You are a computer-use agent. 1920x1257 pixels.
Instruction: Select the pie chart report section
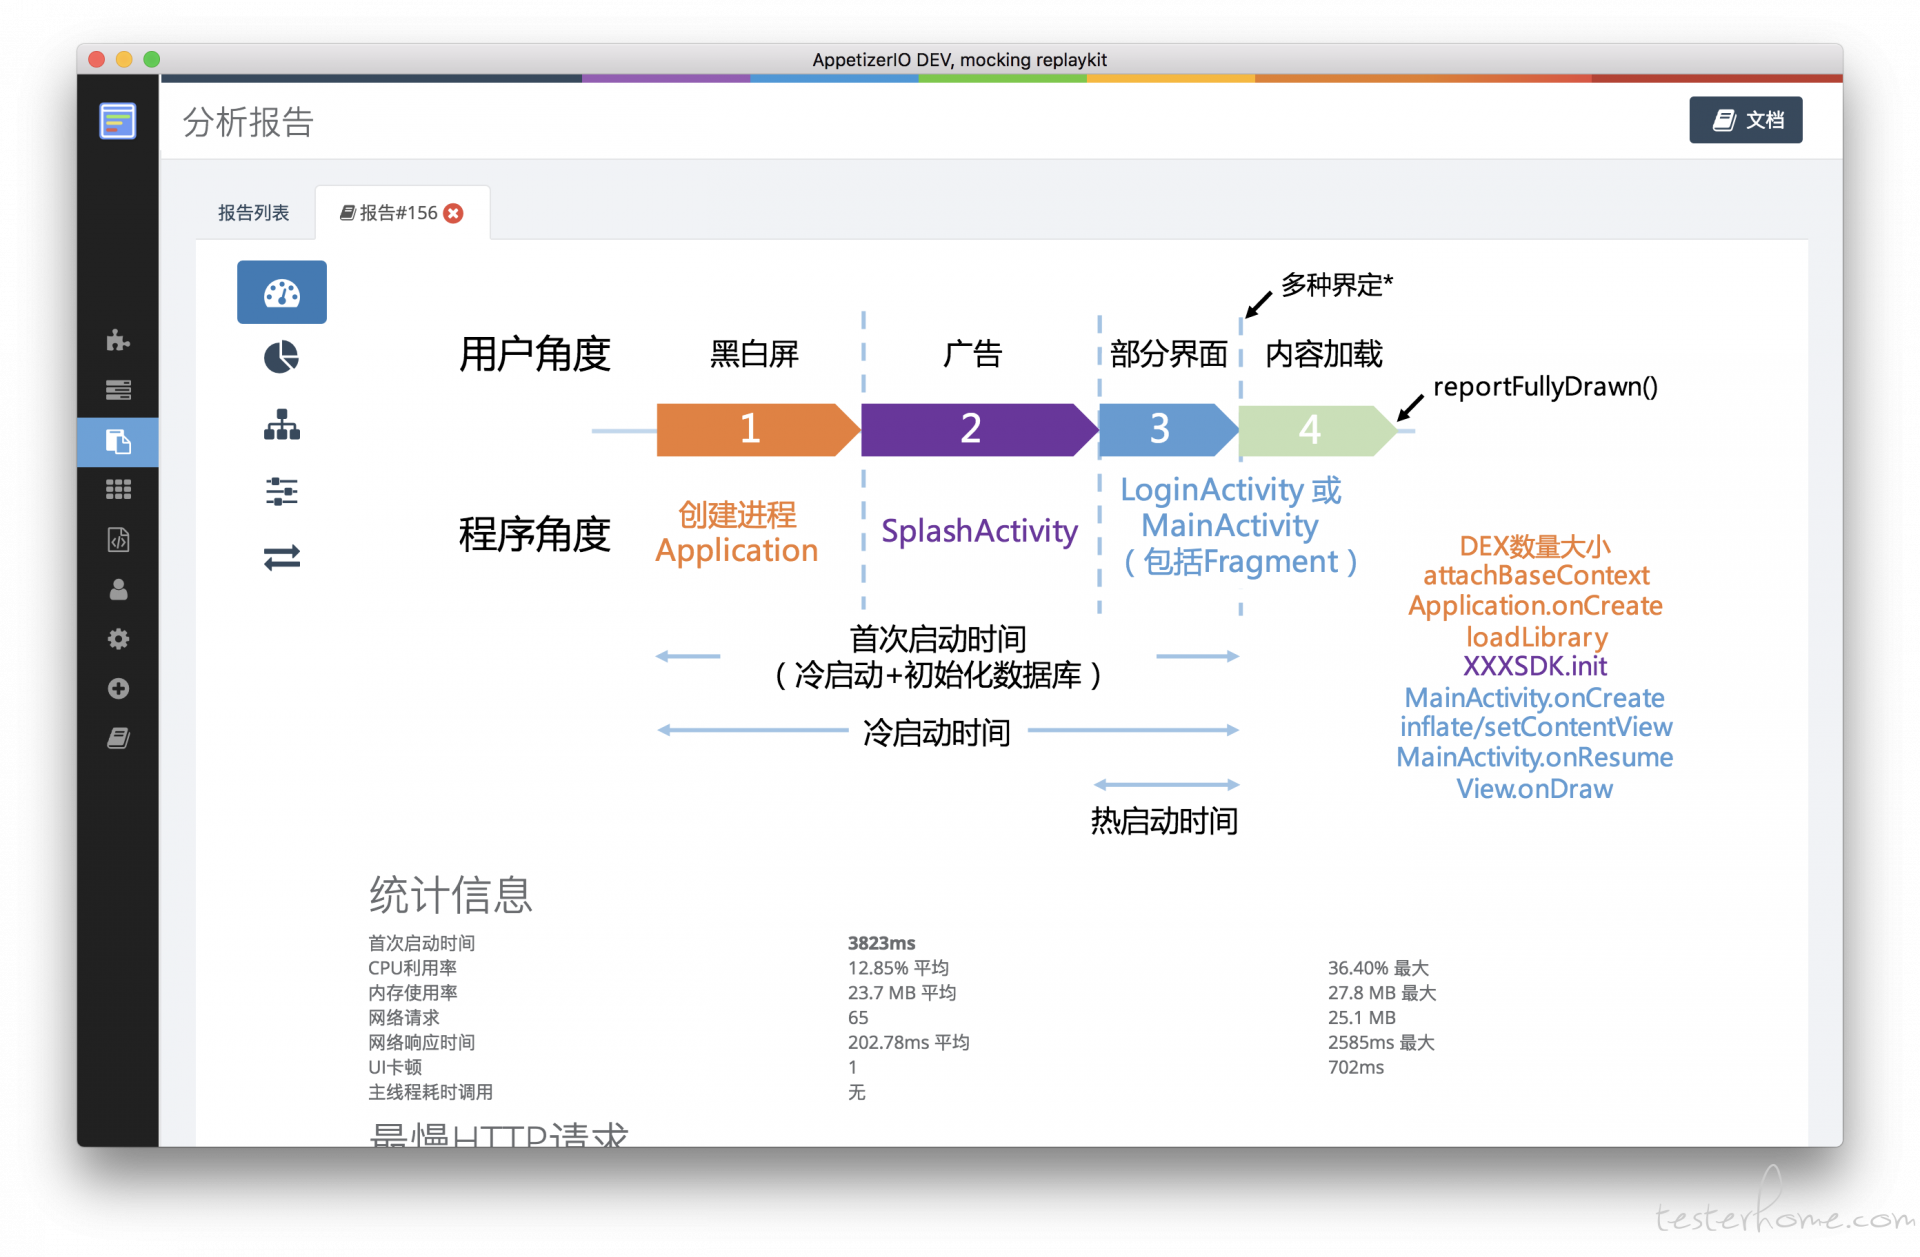tap(282, 357)
